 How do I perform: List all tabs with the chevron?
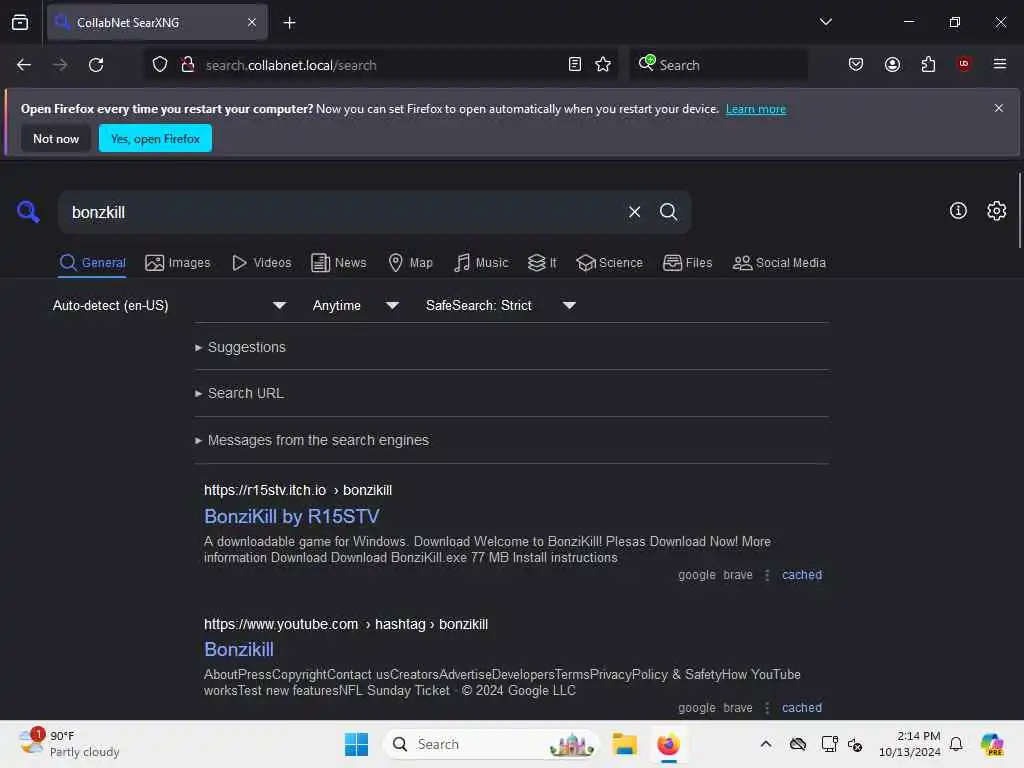coord(825,22)
